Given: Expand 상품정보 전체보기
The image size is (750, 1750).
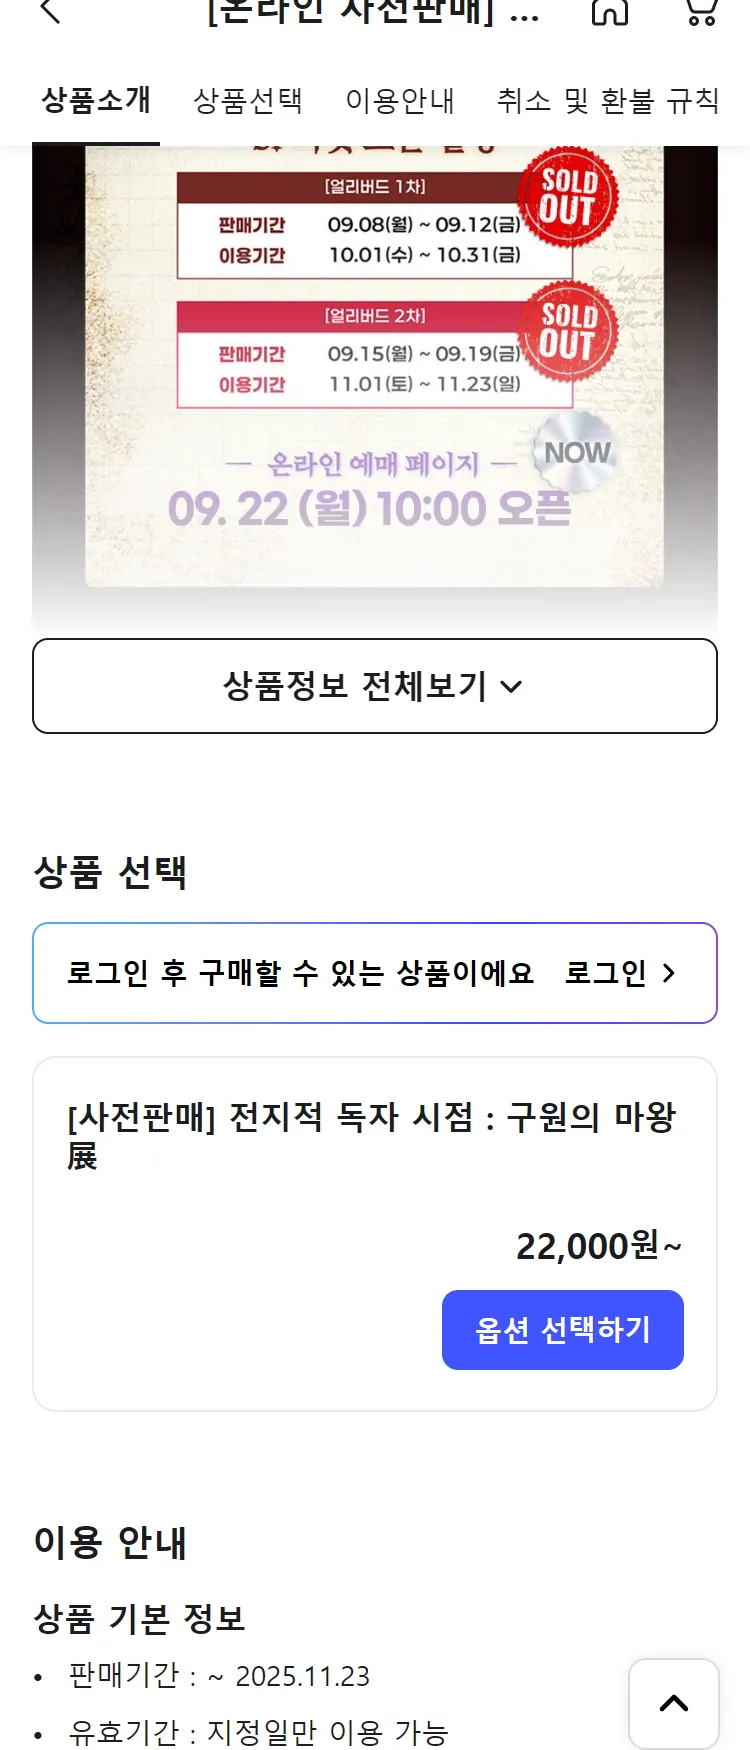Looking at the screenshot, I should tap(375, 686).
